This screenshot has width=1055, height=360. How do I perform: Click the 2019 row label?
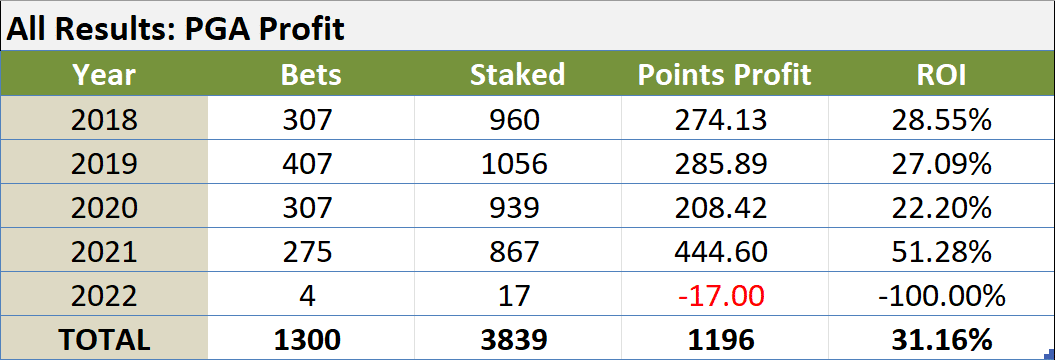[104, 164]
